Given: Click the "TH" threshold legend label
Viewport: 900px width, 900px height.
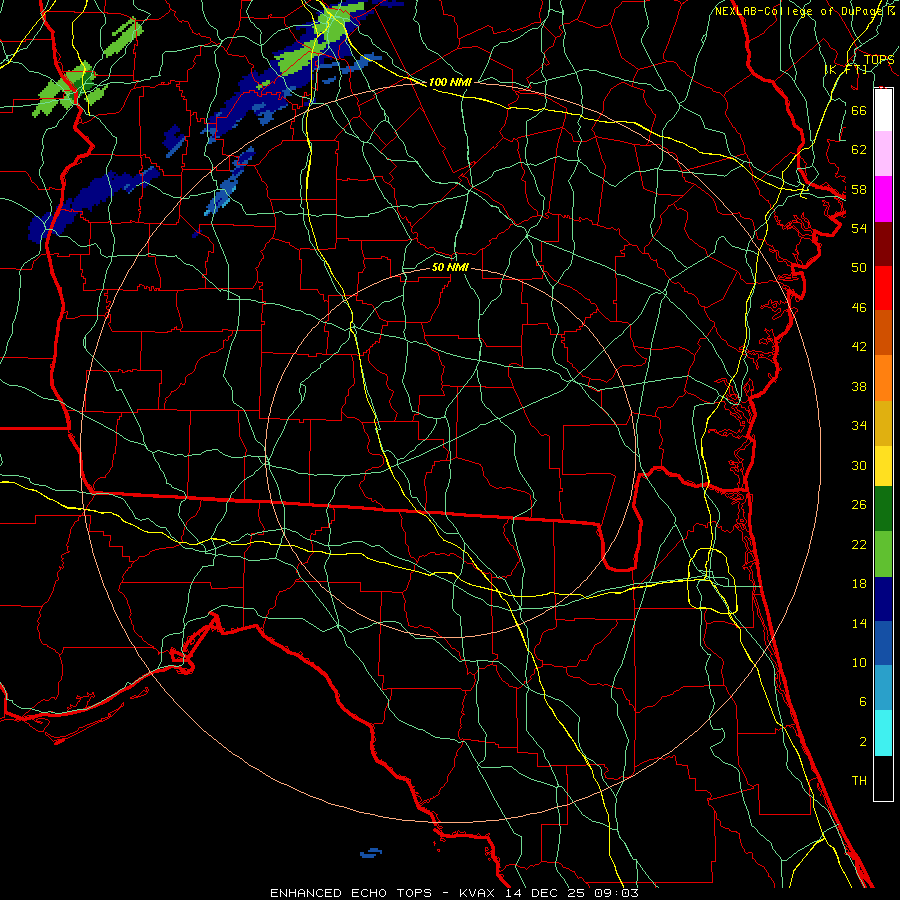Looking at the screenshot, I should (x=859, y=781).
